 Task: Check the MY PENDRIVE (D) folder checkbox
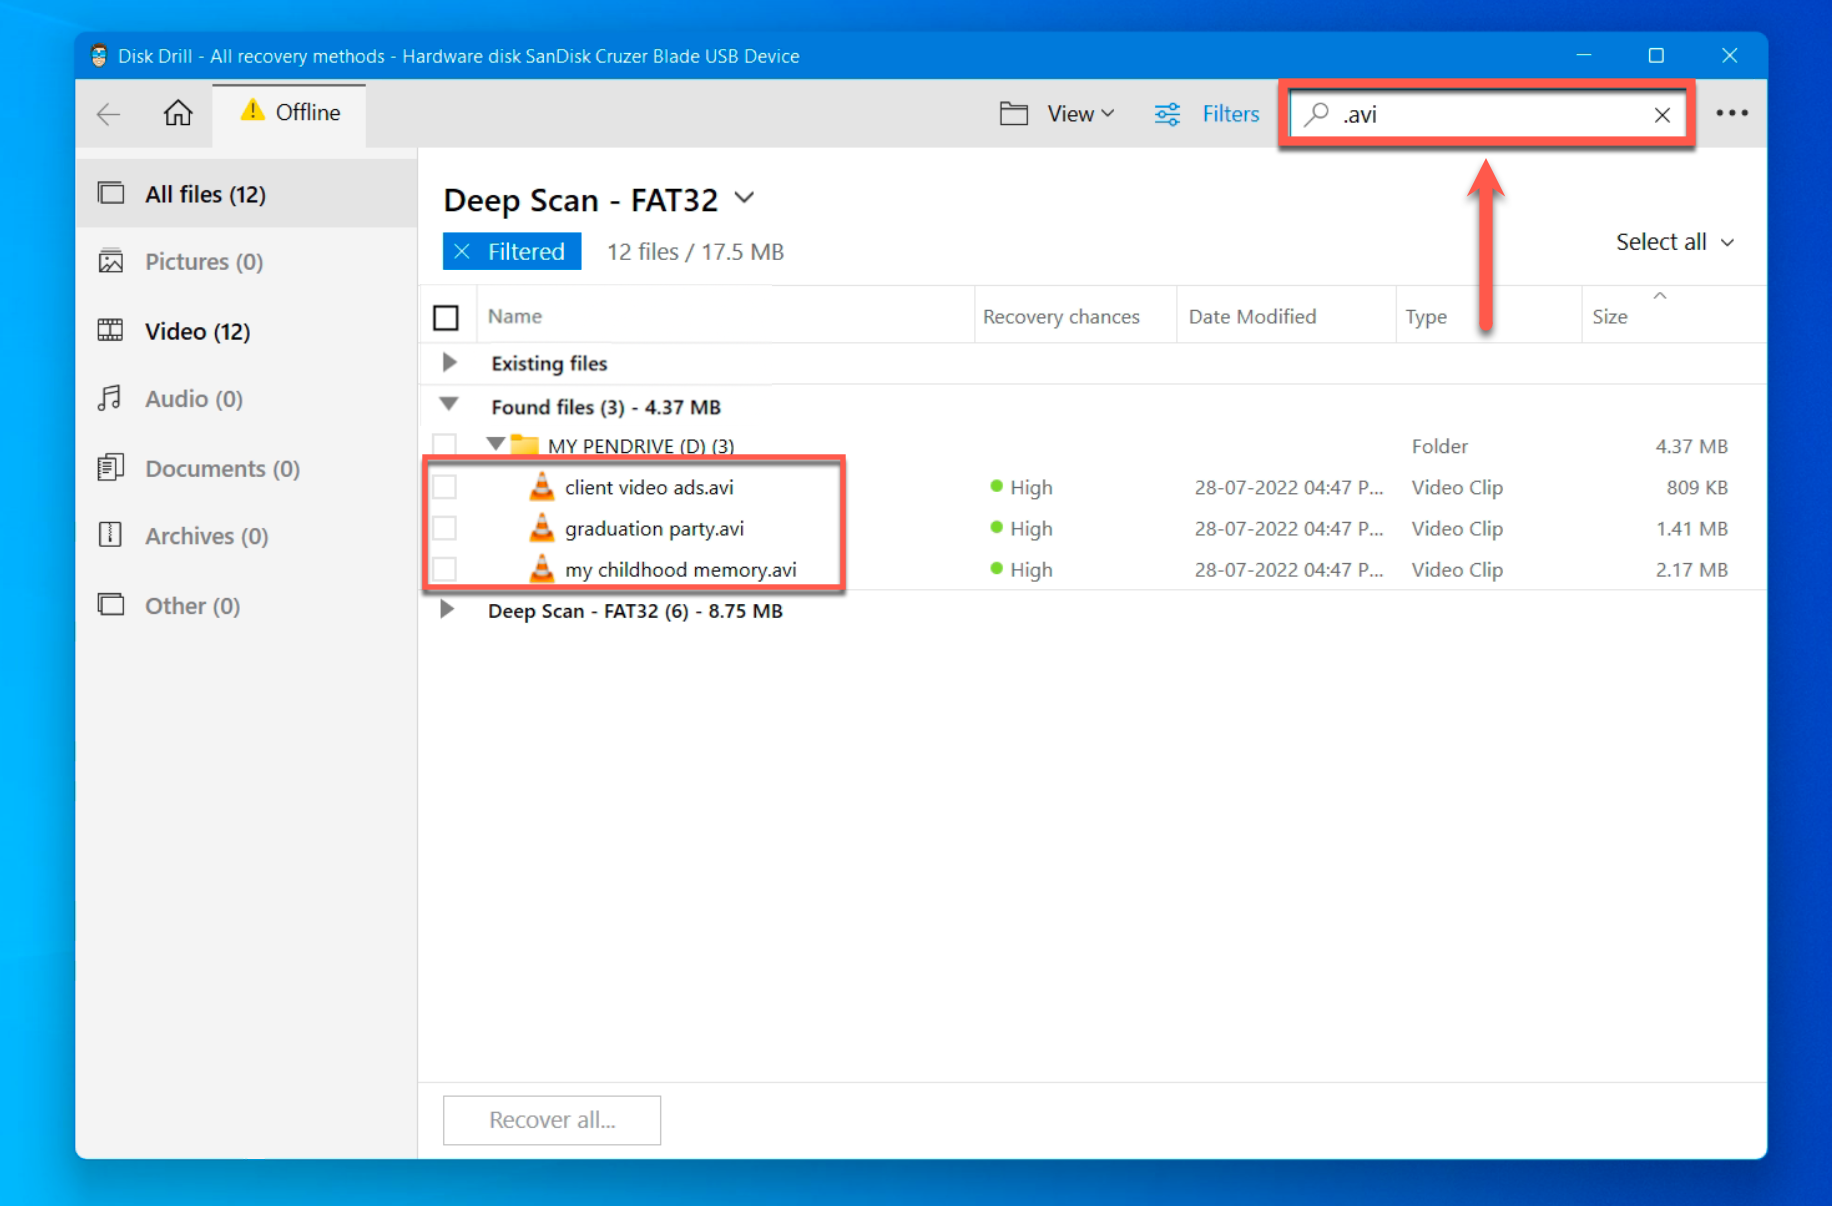pos(445,445)
